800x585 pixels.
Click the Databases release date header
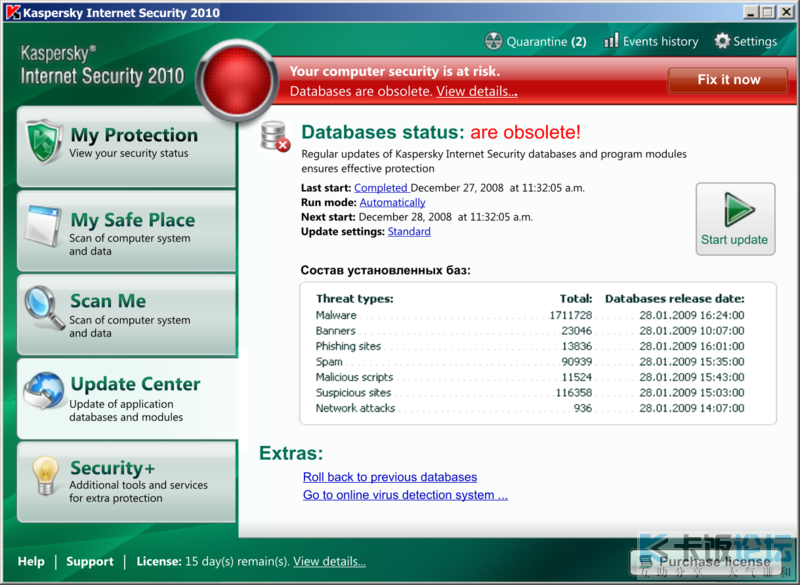click(674, 298)
